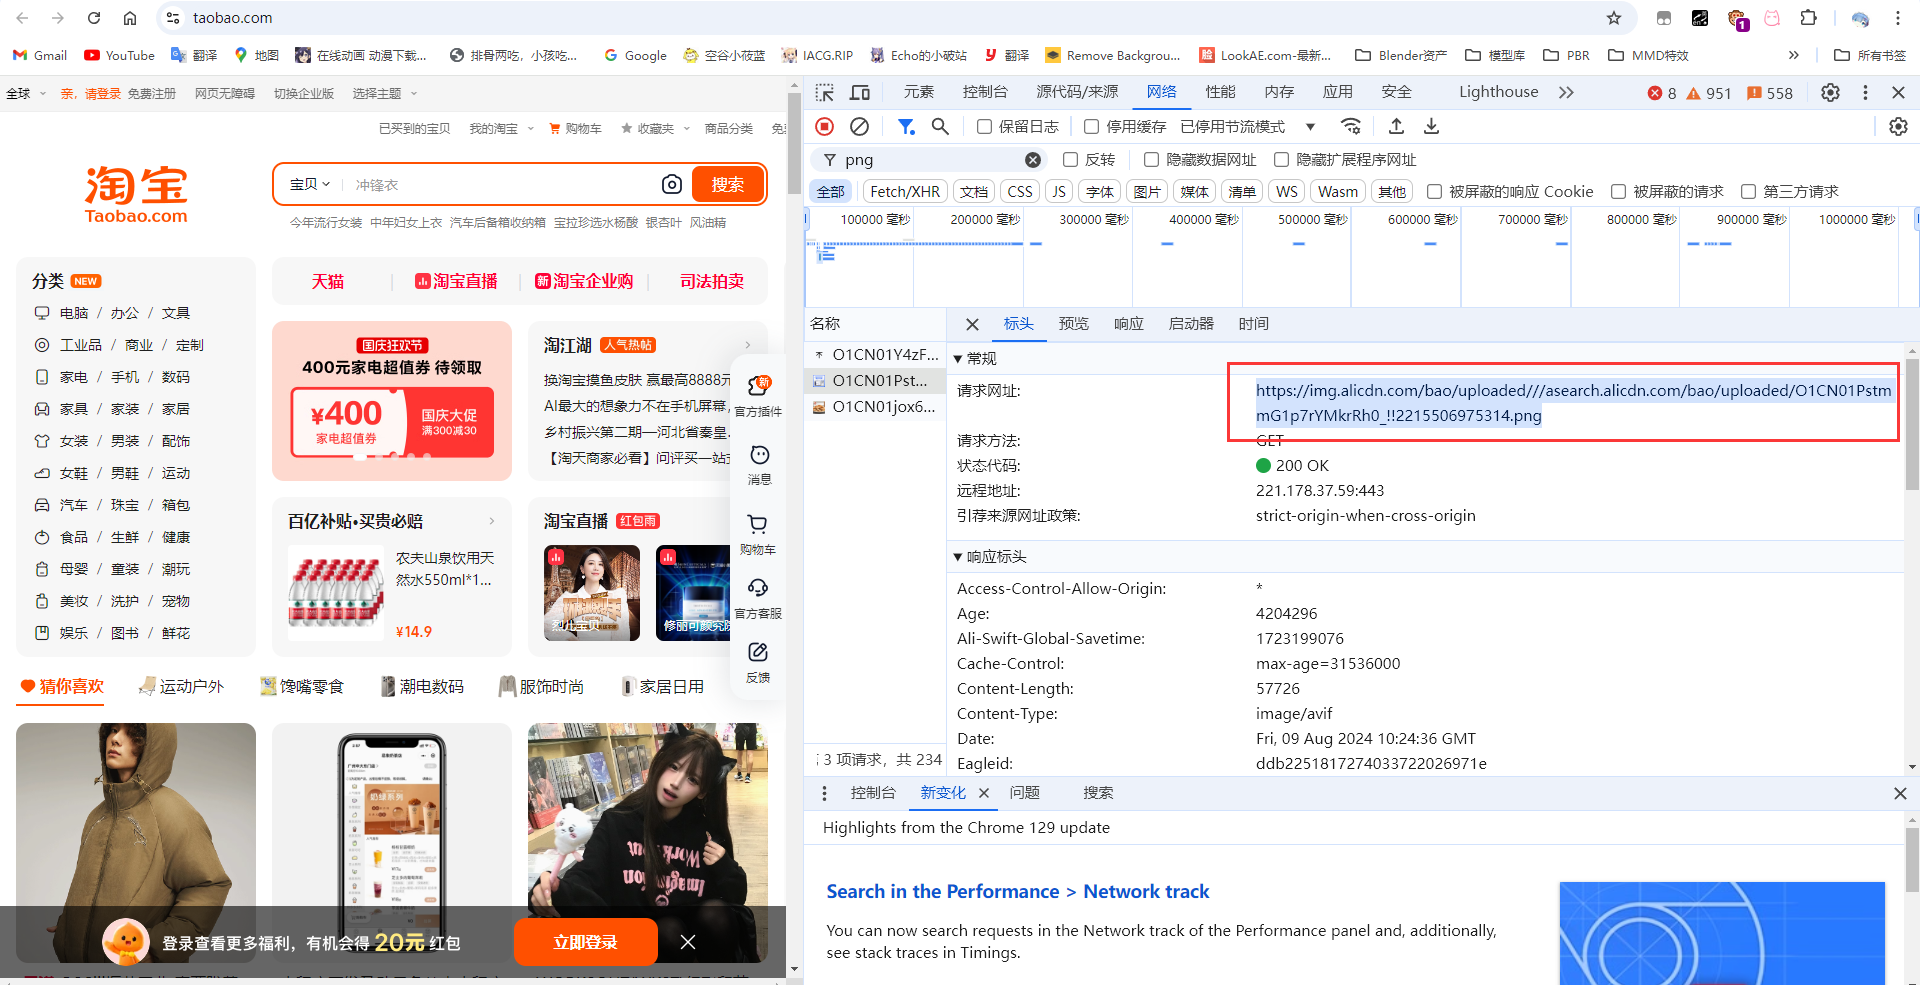Screen dimensions: 1920x985
Task: Stop recording network log button
Action: tap(824, 126)
